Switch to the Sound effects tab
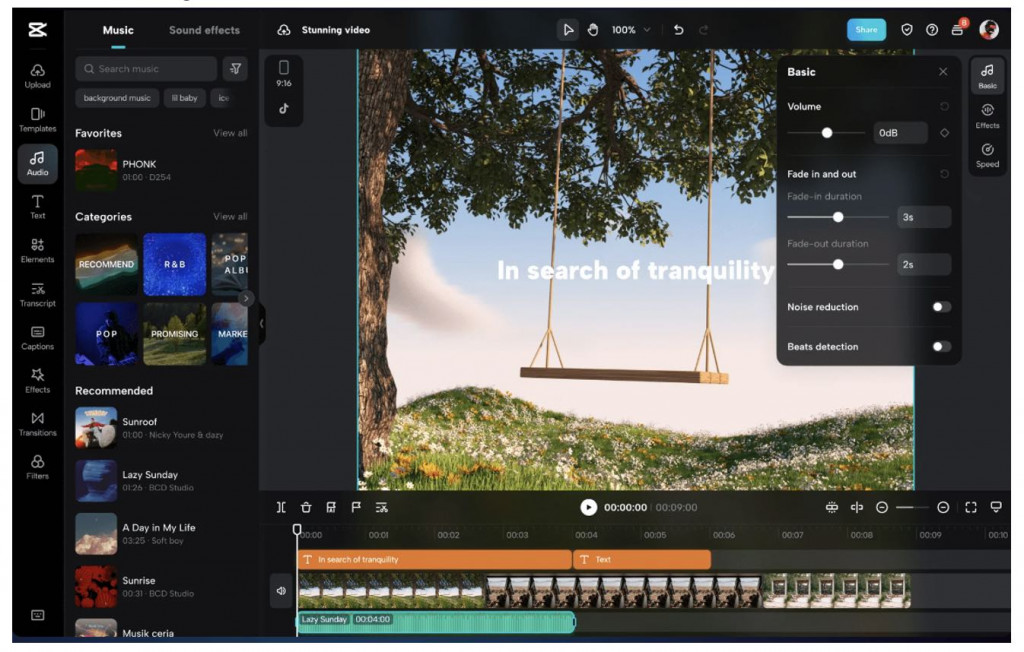1024x652 pixels. point(204,30)
